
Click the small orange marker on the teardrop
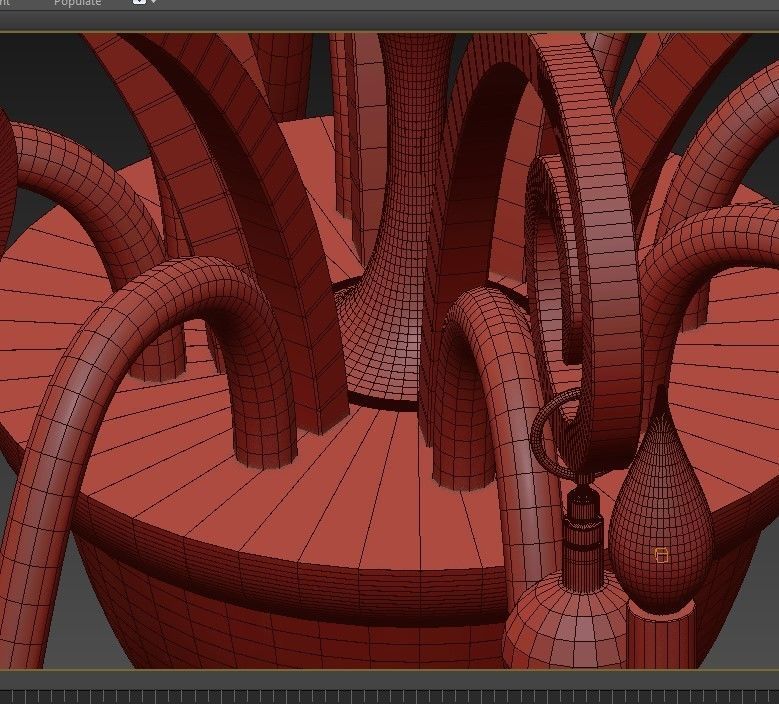pos(661,555)
